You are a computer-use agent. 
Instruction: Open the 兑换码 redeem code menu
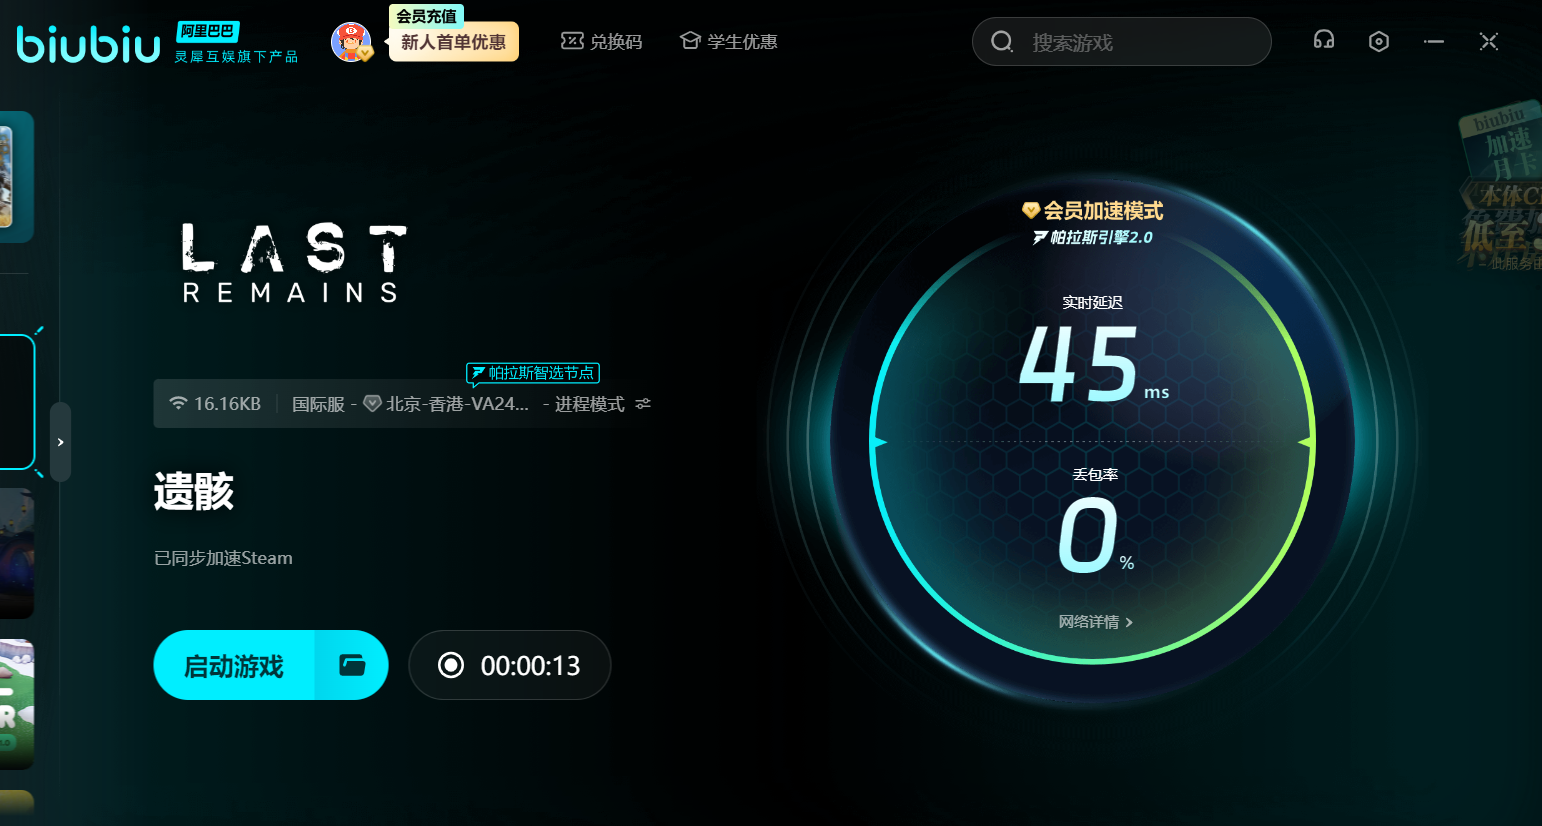point(602,41)
